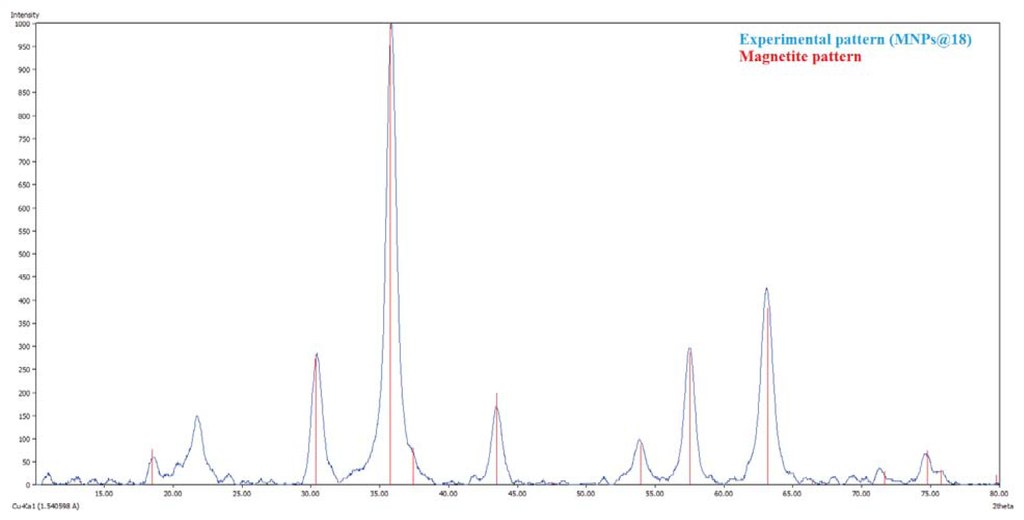The width and height of the screenshot is (1024, 520).
Task: Click the peak apex near 63 degrees 2theta
Action: pyautogui.click(x=767, y=288)
